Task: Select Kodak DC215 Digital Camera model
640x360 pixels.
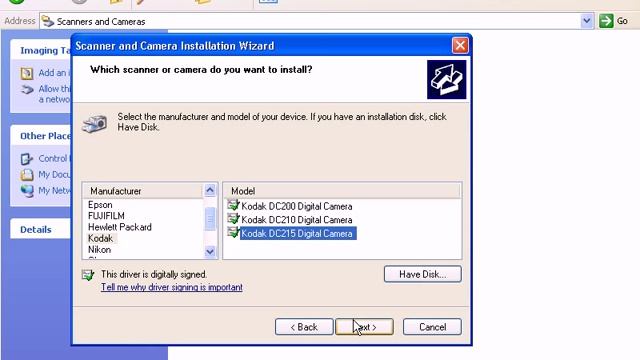Action: (298, 233)
